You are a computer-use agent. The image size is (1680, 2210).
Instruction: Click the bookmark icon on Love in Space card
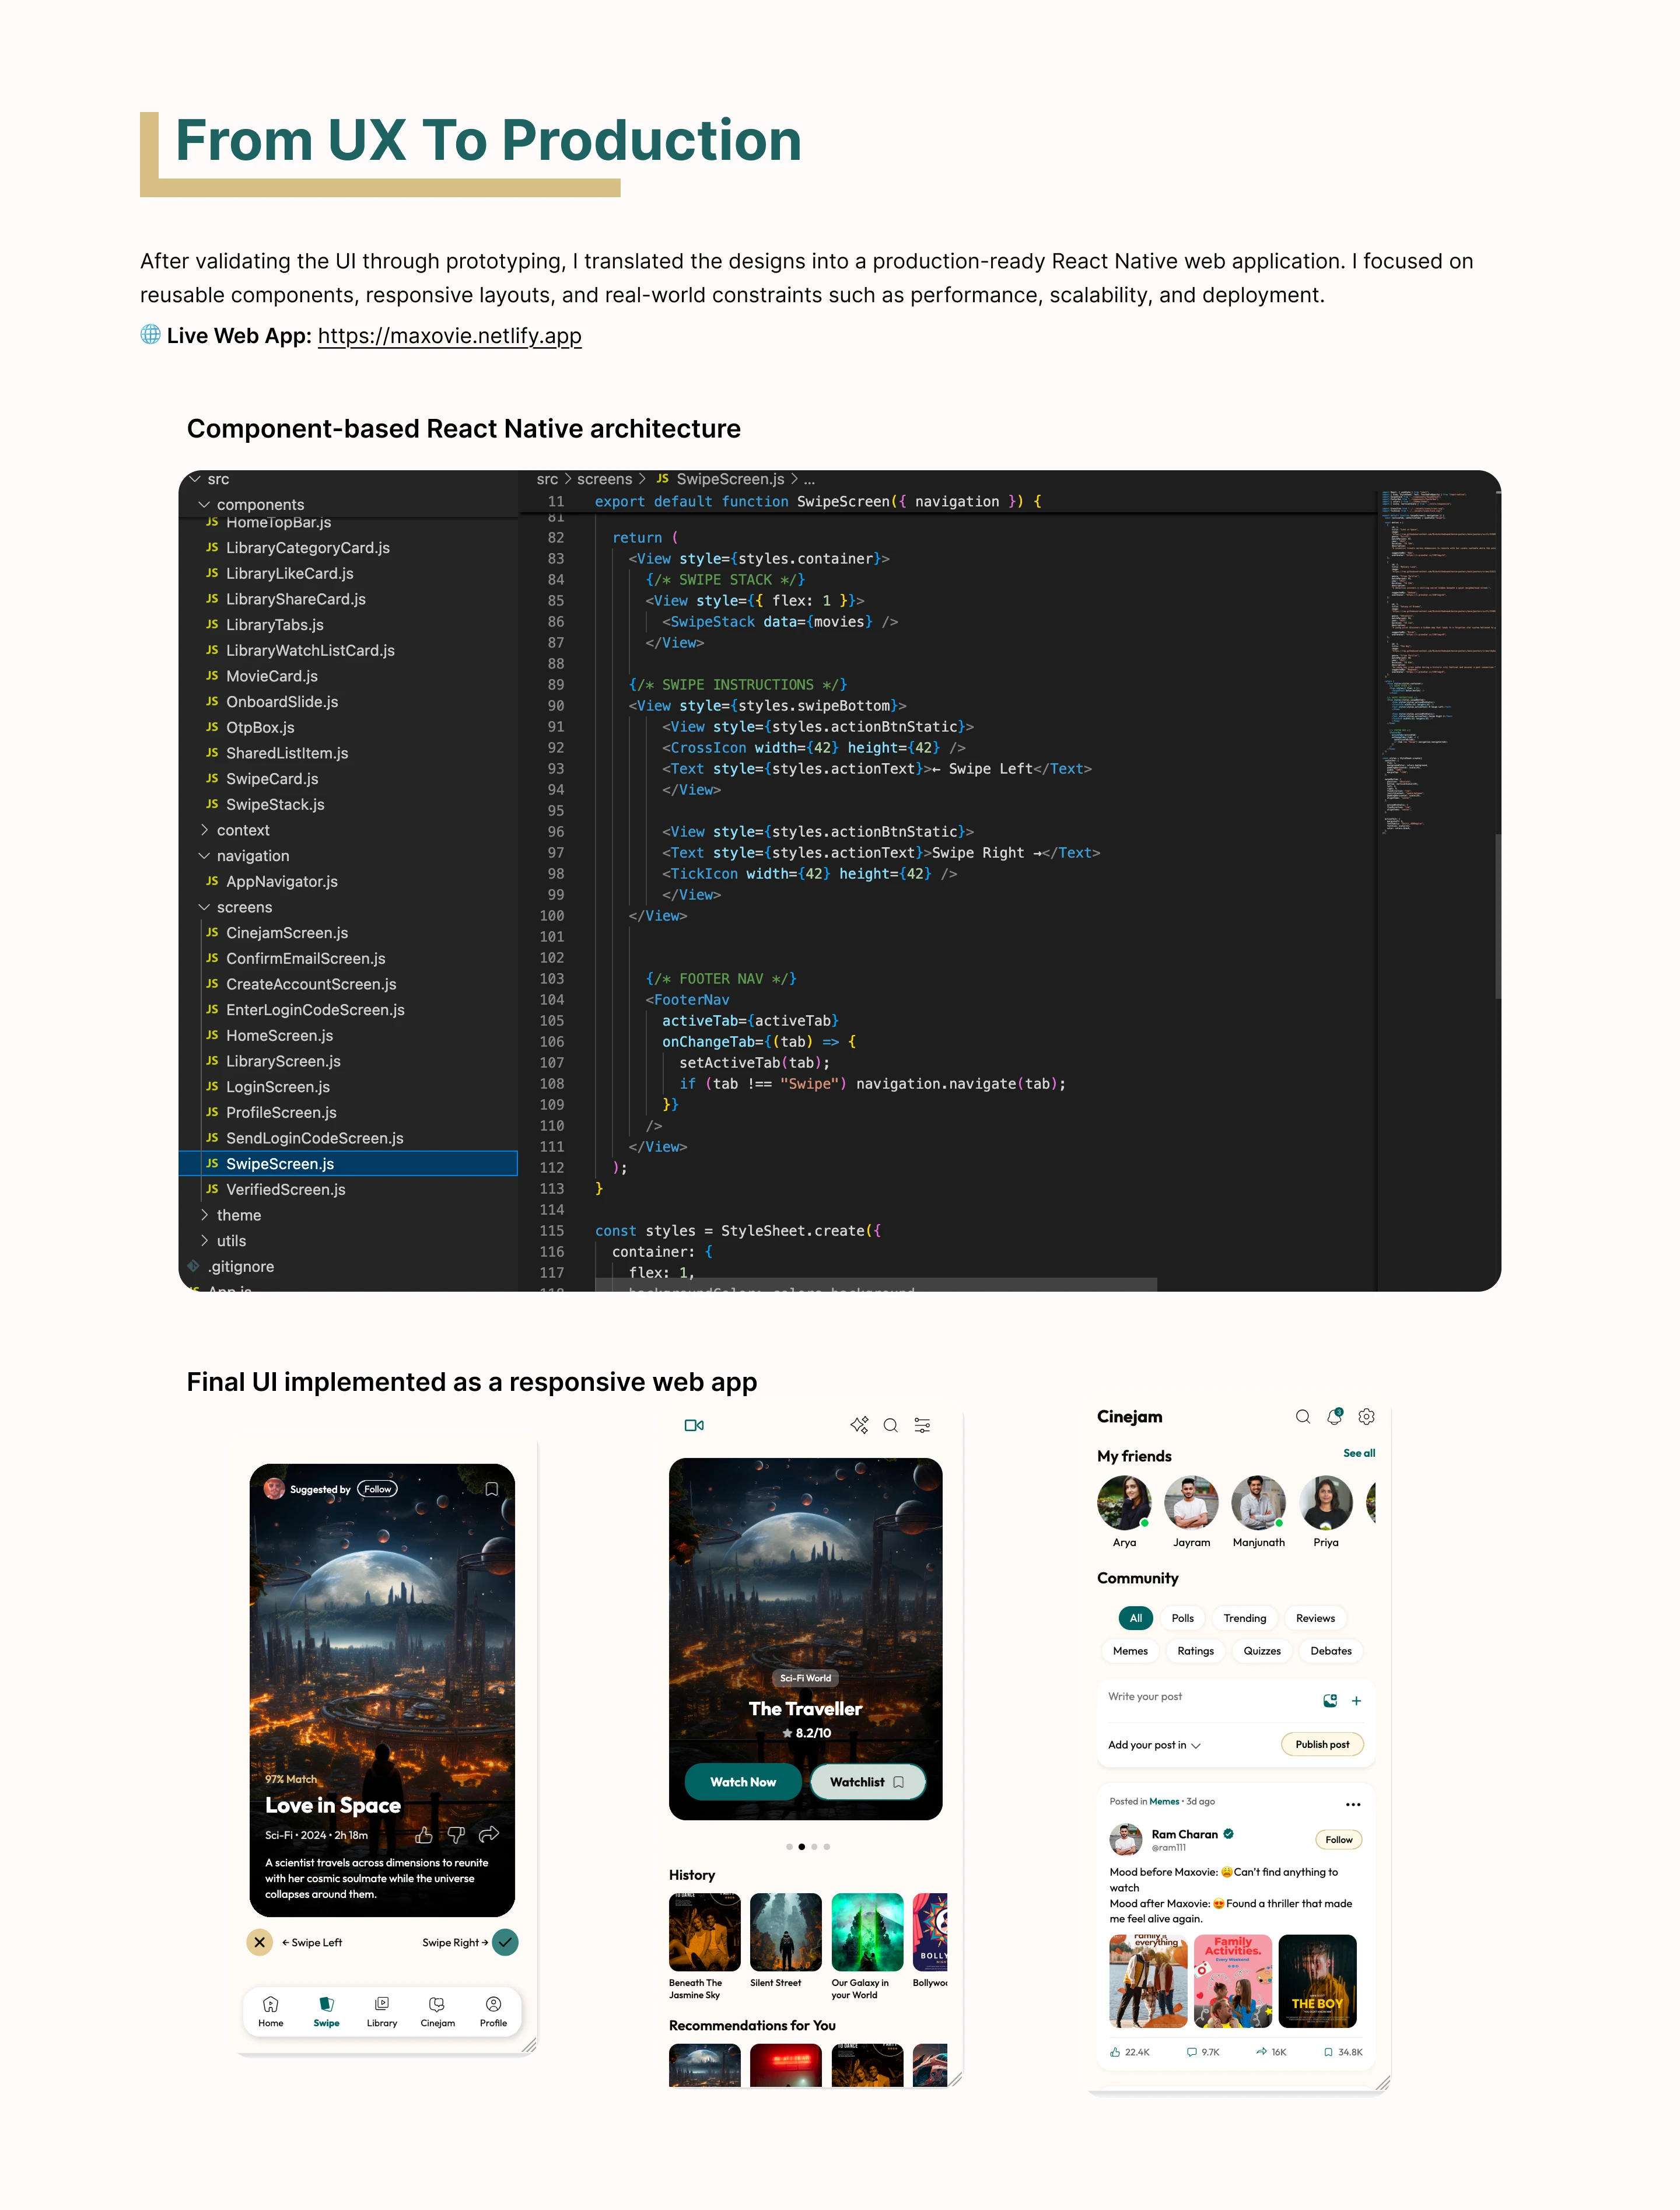(x=491, y=1489)
